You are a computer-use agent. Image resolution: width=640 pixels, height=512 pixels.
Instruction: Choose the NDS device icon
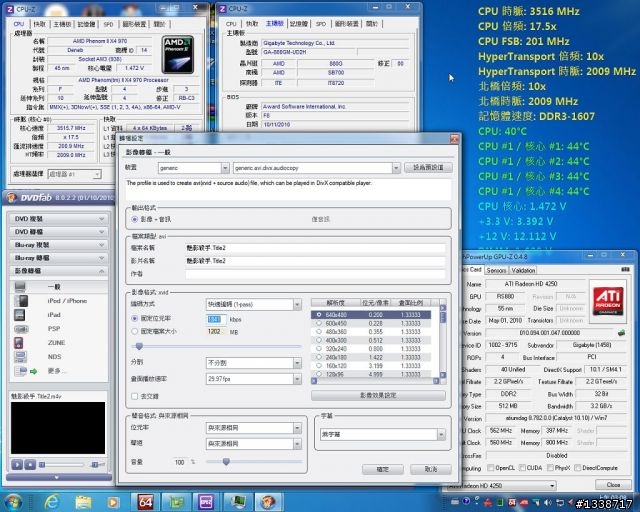(20, 356)
